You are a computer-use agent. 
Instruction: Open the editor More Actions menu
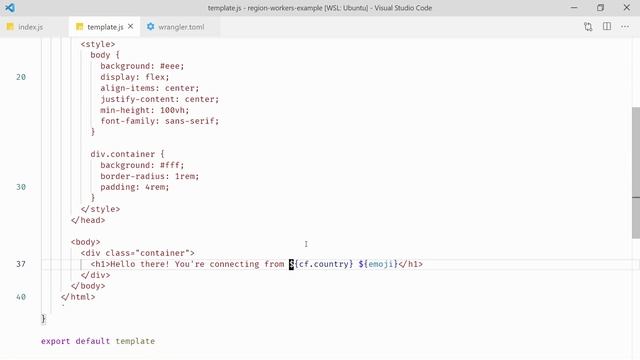(x=625, y=27)
